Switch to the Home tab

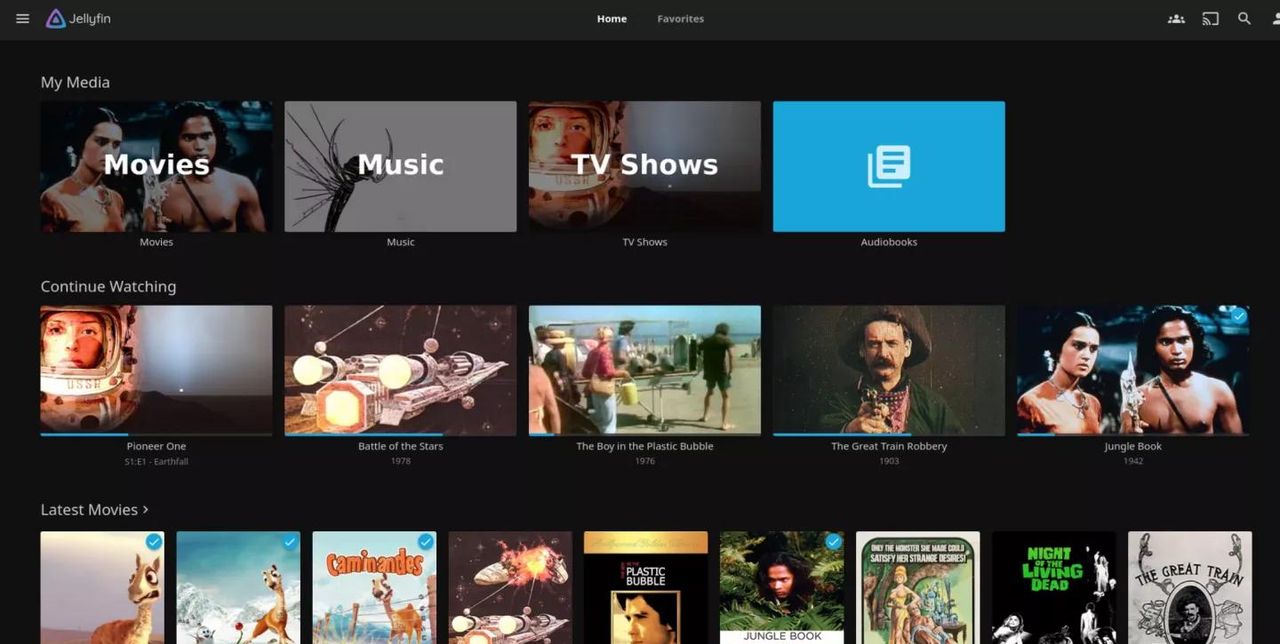tap(612, 19)
